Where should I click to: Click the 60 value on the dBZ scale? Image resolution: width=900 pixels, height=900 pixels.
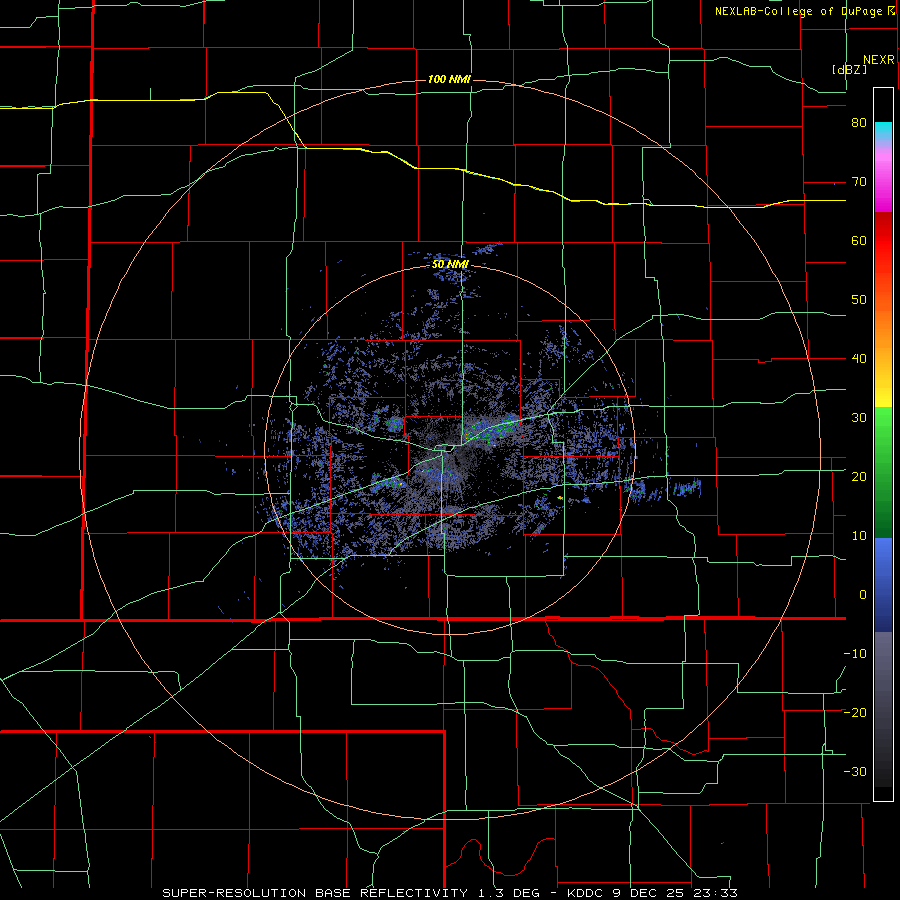(x=859, y=240)
